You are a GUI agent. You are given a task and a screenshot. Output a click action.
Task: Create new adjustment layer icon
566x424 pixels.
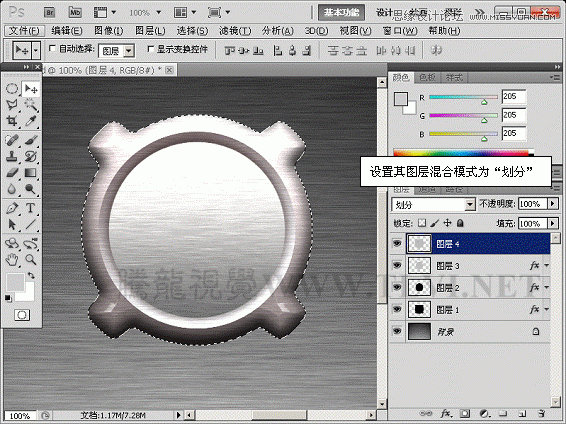[x=484, y=414]
